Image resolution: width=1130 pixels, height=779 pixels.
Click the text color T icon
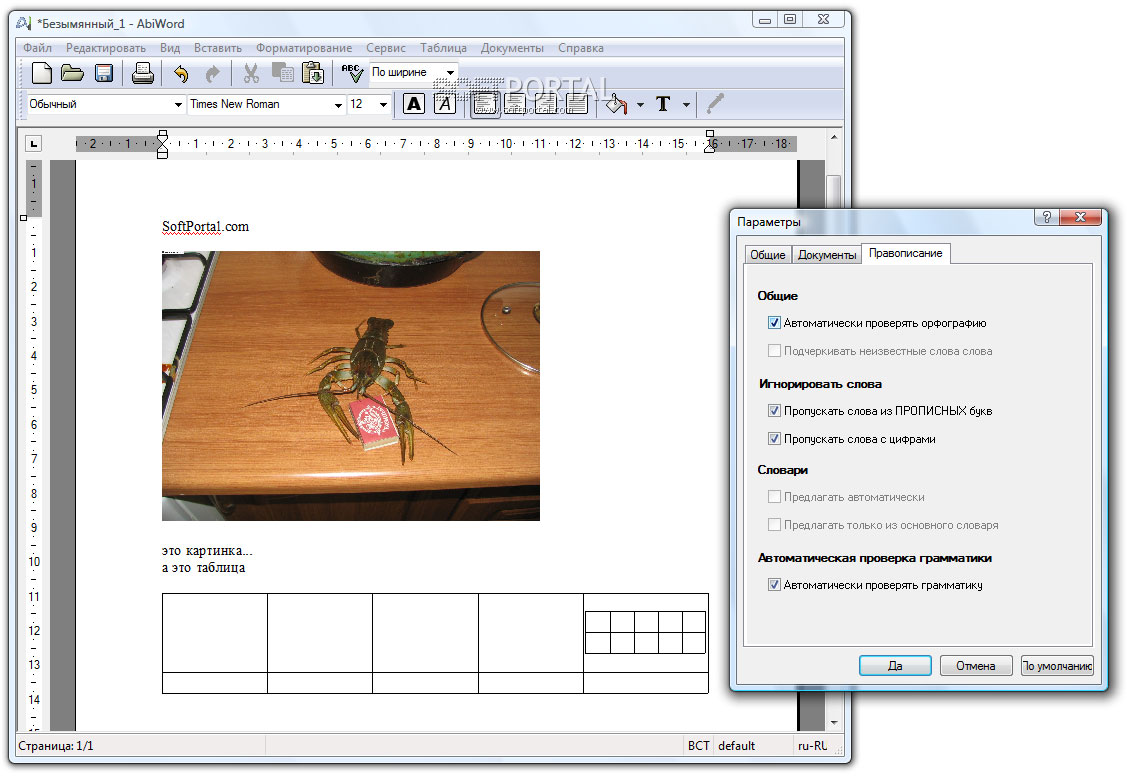(x=663, y=104)
